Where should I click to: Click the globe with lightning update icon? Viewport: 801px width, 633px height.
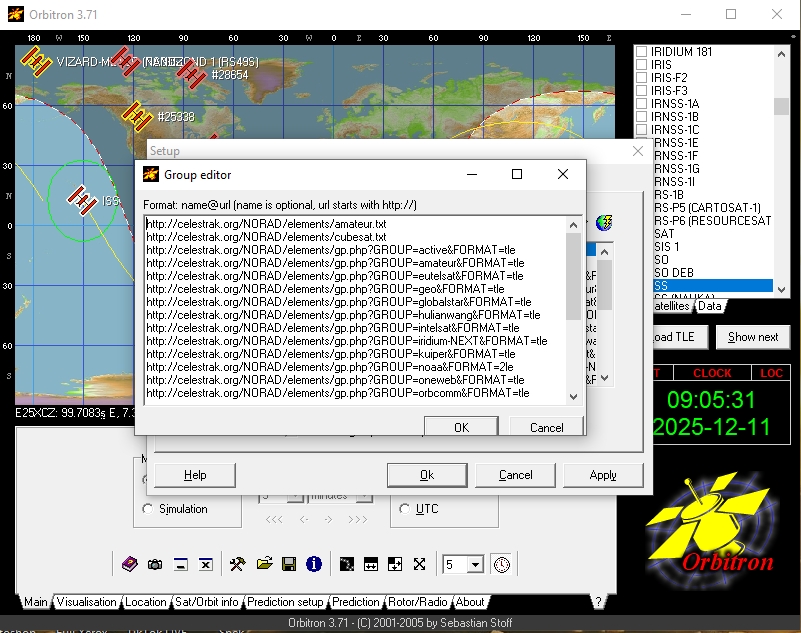point(604,223)
